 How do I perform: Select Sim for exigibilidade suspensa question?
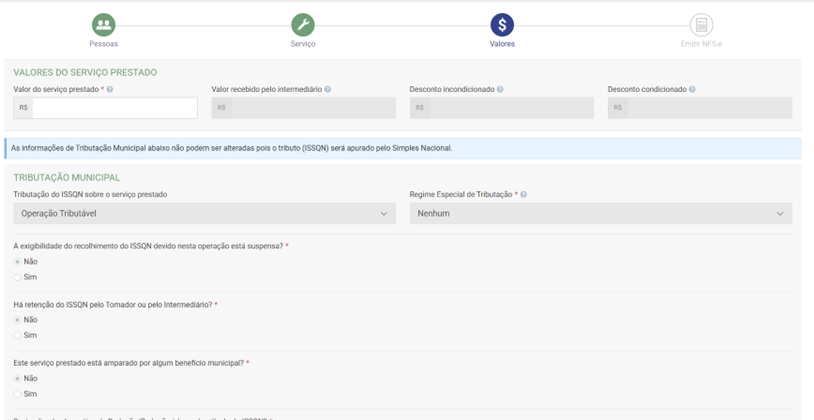pyautogui.click(x=17, y=277)
